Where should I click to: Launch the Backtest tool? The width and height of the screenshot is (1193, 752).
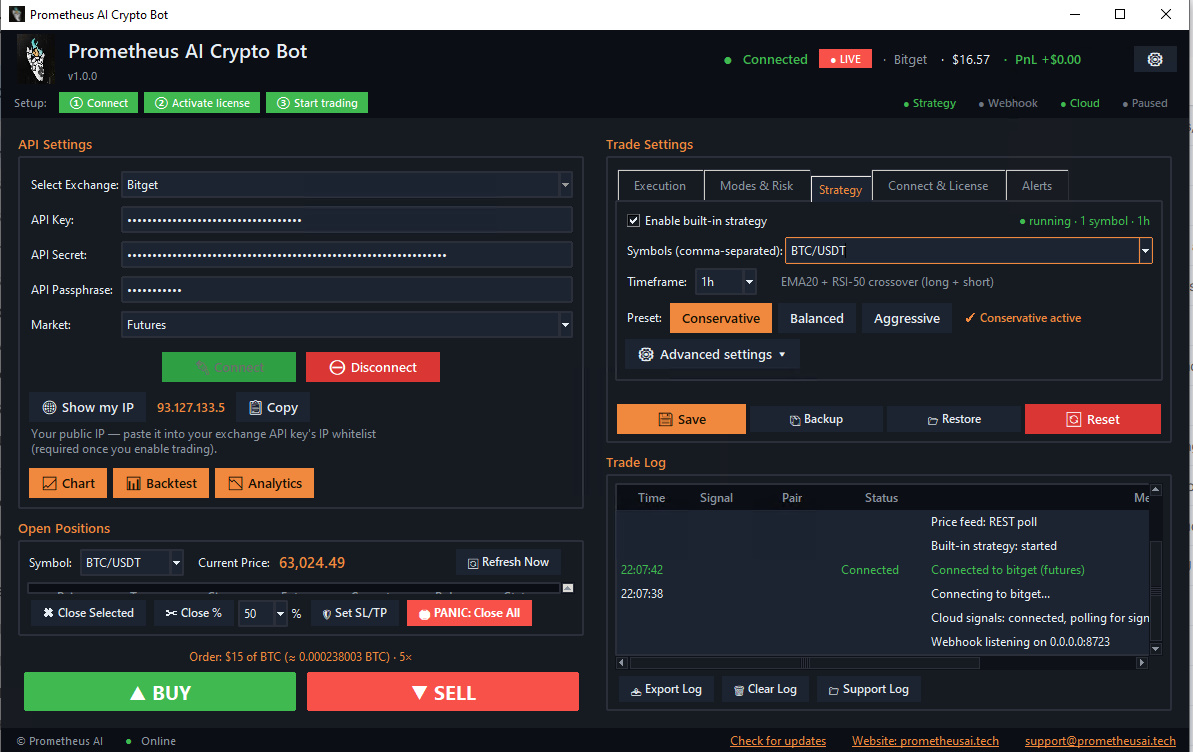(x=161, y=483)
